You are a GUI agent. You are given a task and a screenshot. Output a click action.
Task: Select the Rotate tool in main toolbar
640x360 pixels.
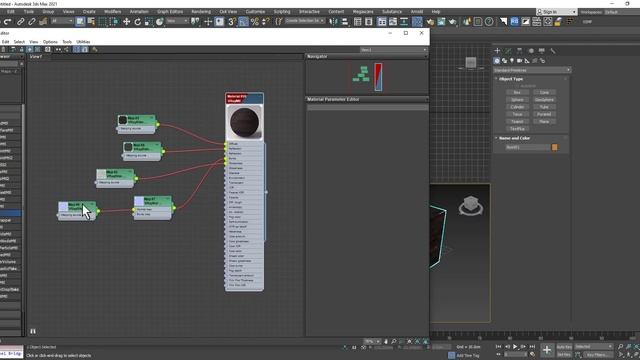(x=138, y=22)
